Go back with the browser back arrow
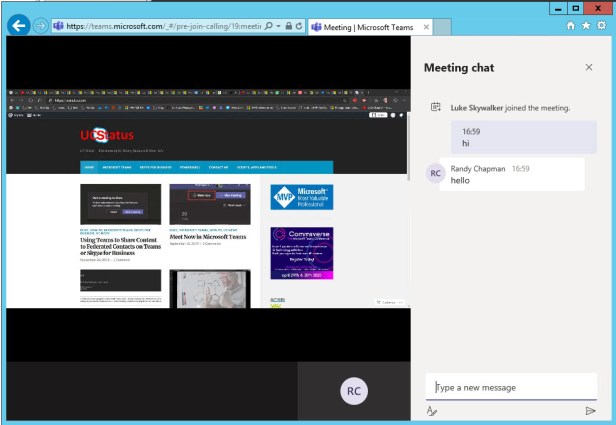The width and height of the screenshot is (616, 425). coord(17,25)
